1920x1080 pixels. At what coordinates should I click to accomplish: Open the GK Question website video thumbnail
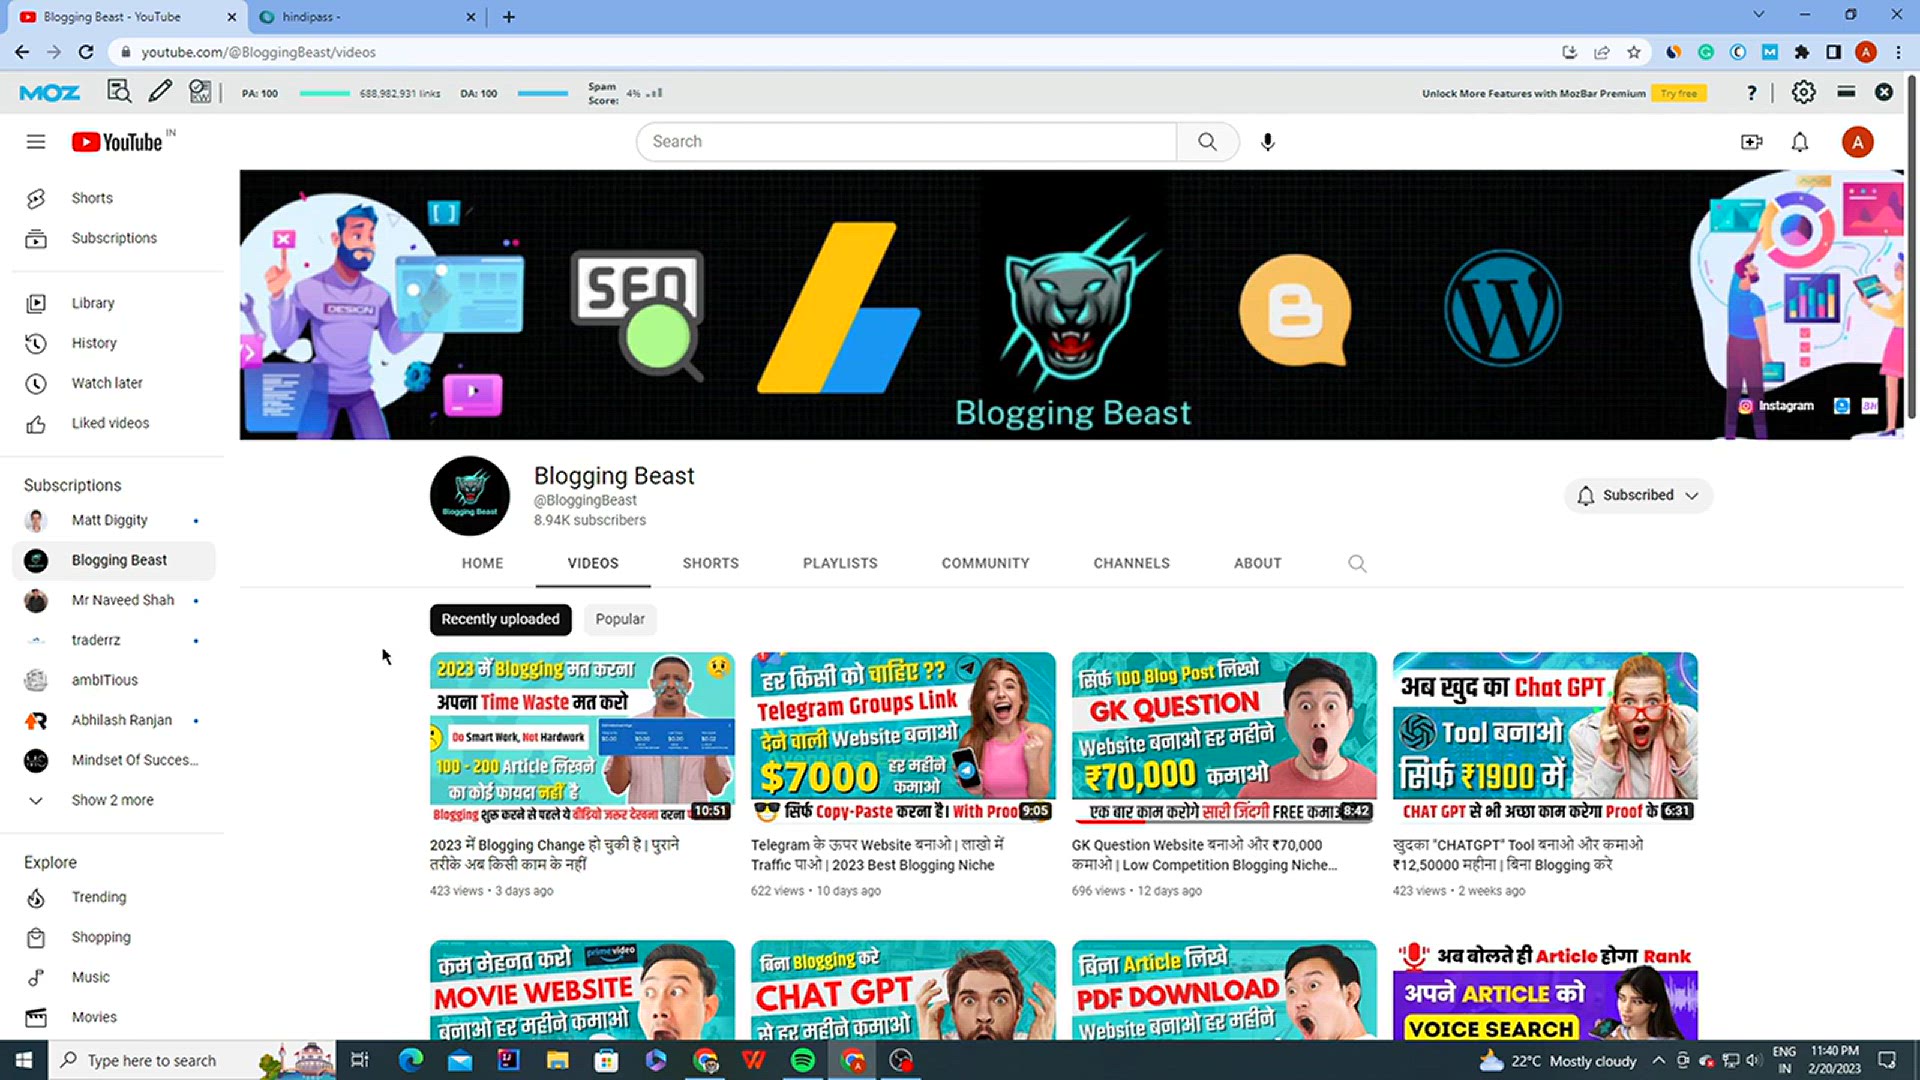pyautogui.click(x=1224, y=738)
